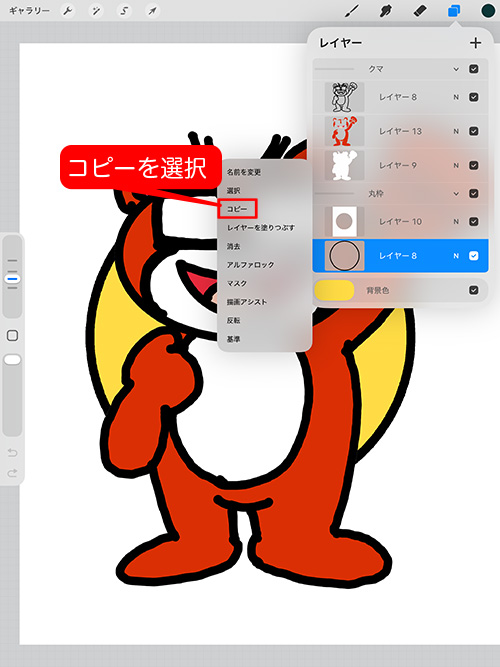Viewport: 500px width, 667px height.
Task: Toggle visibility of 背景色 layer
Action: pos(474,290)
